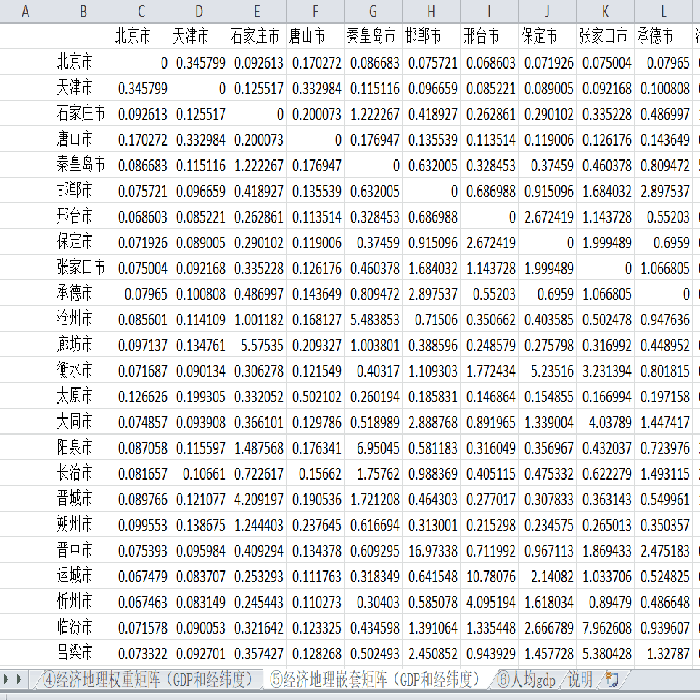Click the 0 cell in the 唐山市 row
The width and height of the screenshot is (700, 700).
pyautogui.click(x=315, y=139)
